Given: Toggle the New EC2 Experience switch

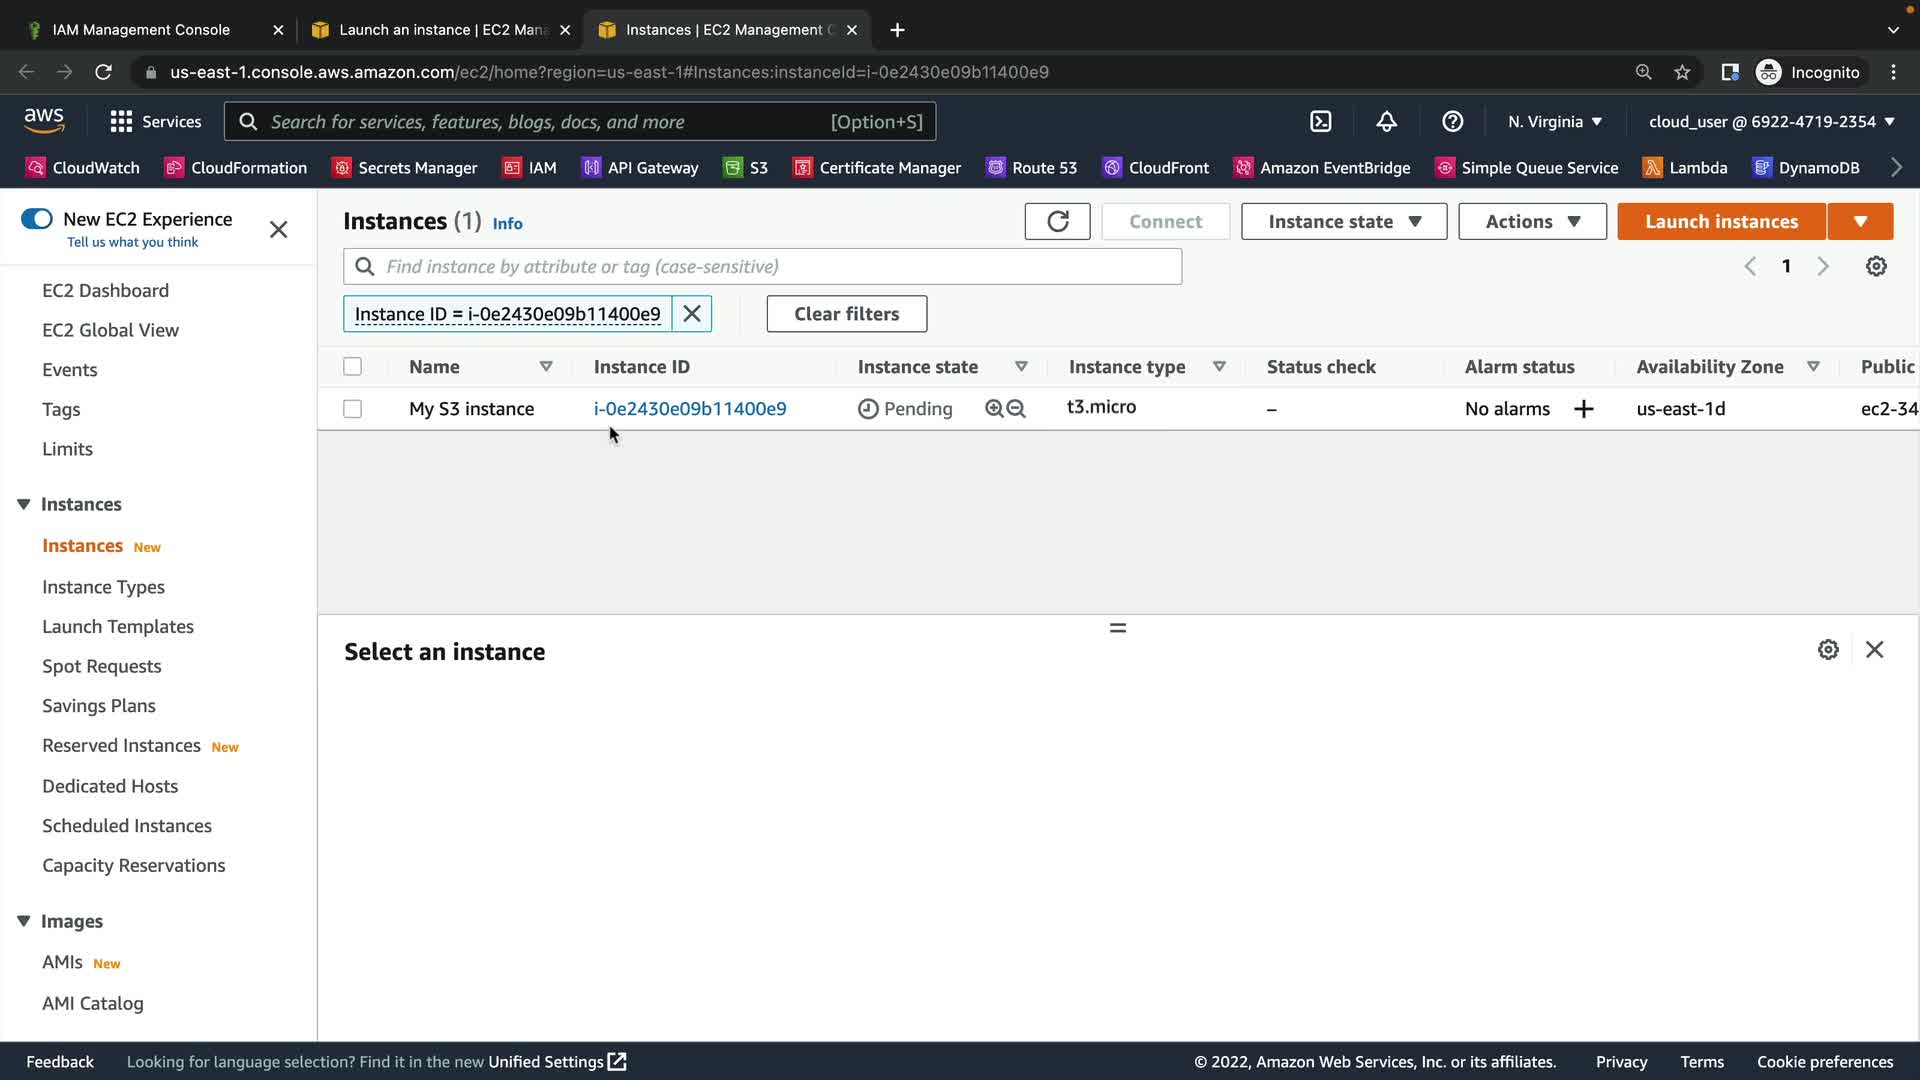Looking at the screenshot, I should coord(37,219).
